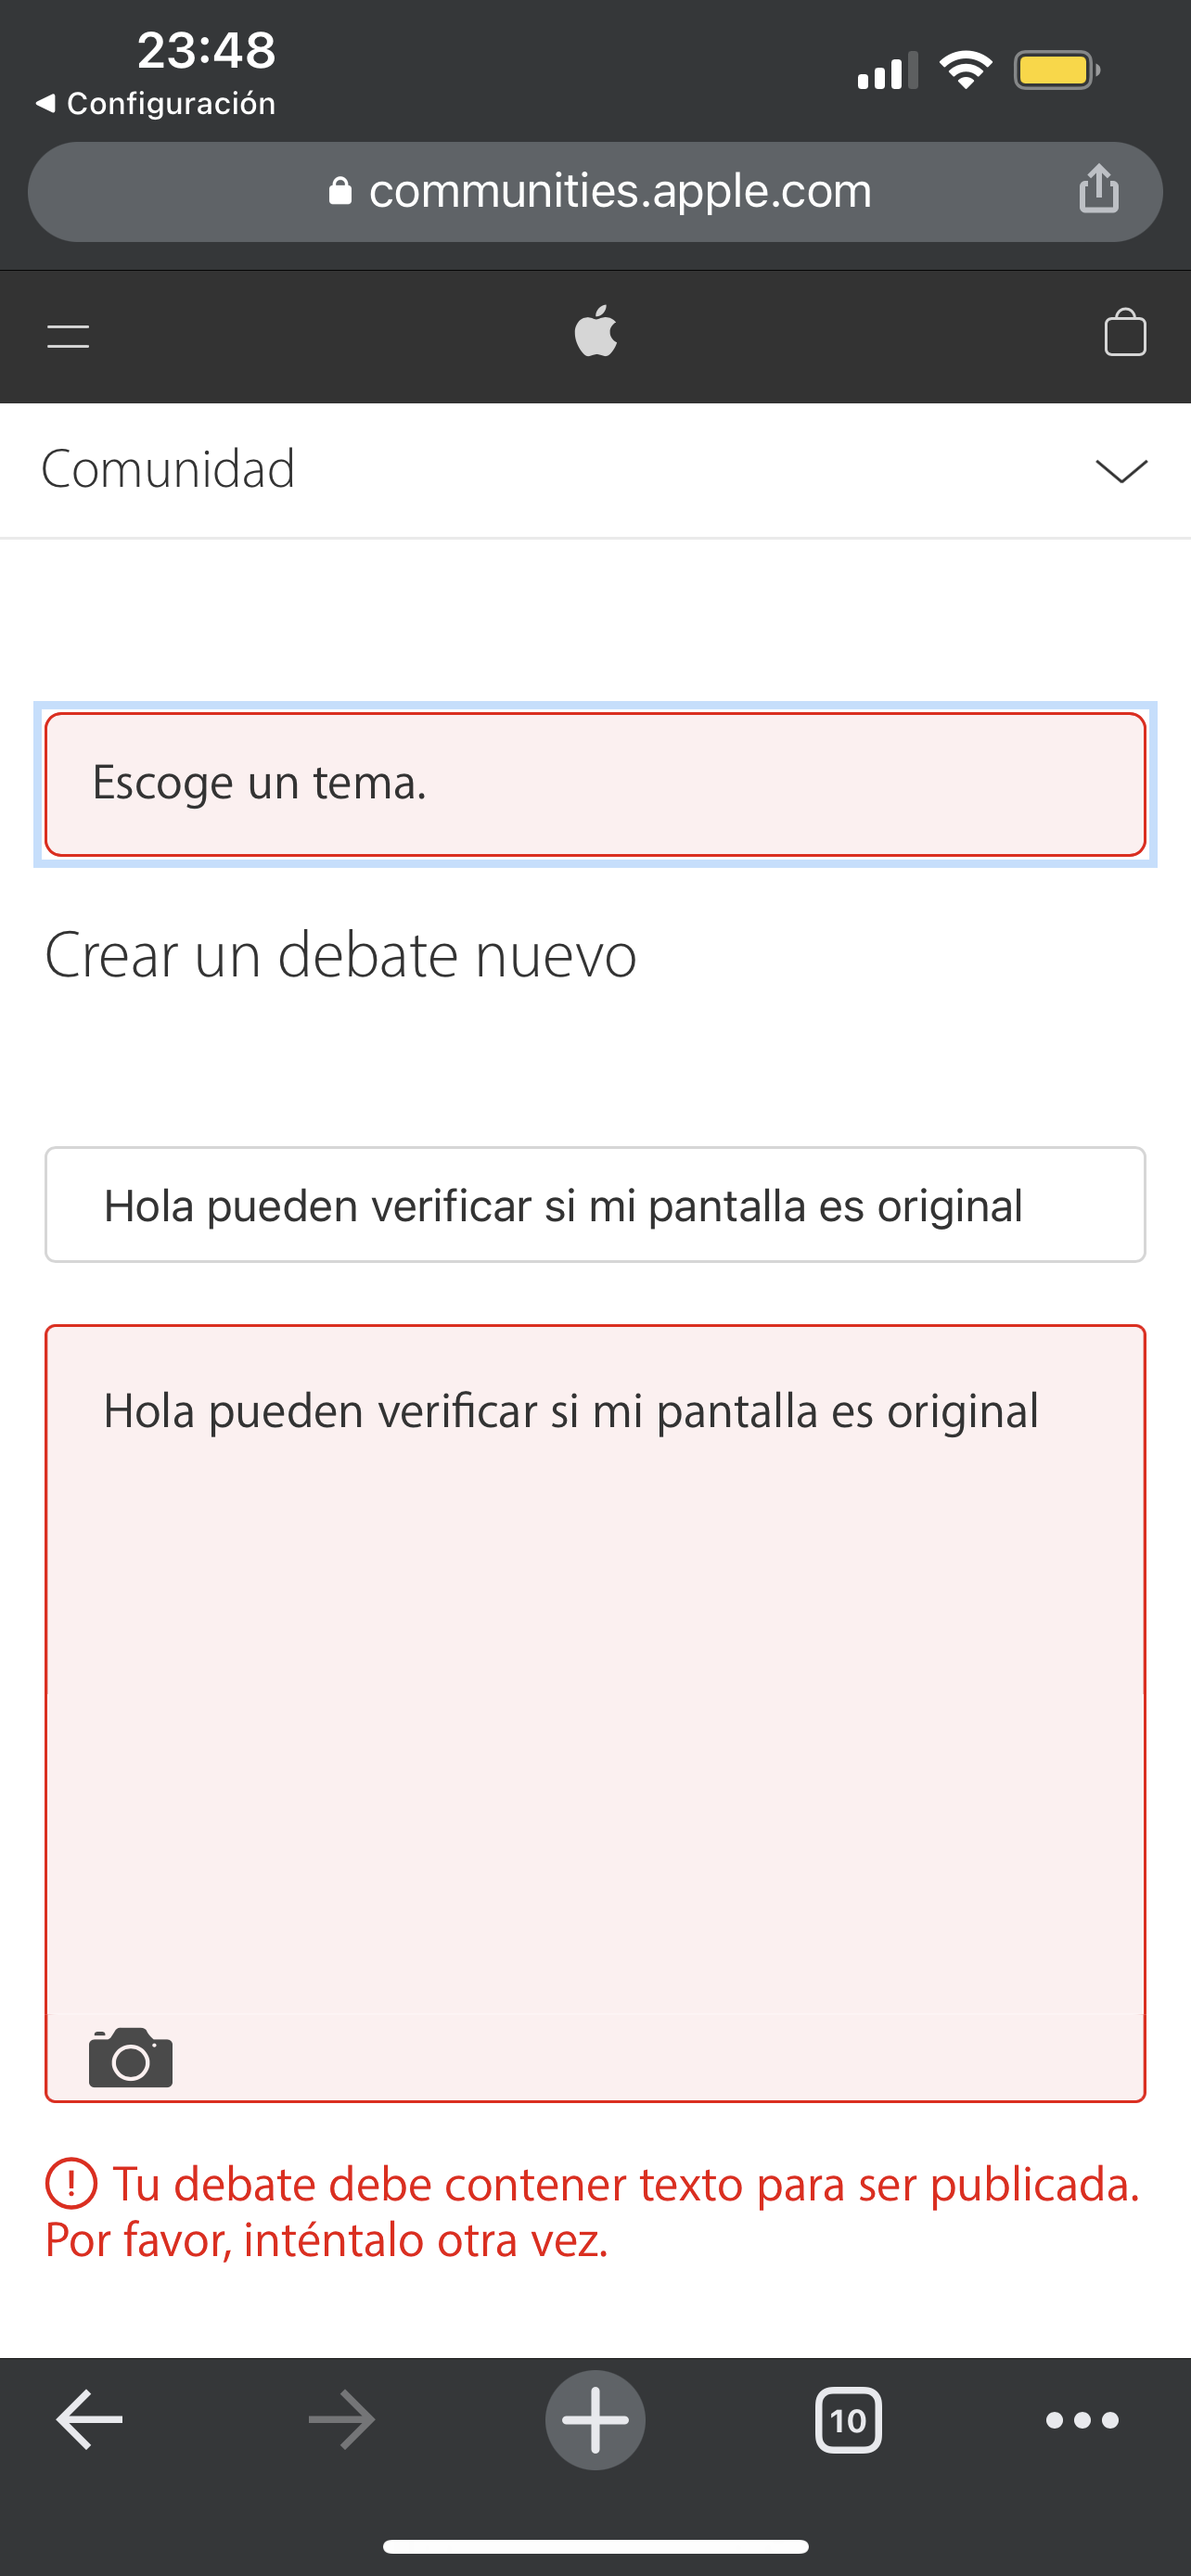Viewport: 1191px width, 2576px height.
Task: Open the shopping bag
Action: [x=1124, y=333]
